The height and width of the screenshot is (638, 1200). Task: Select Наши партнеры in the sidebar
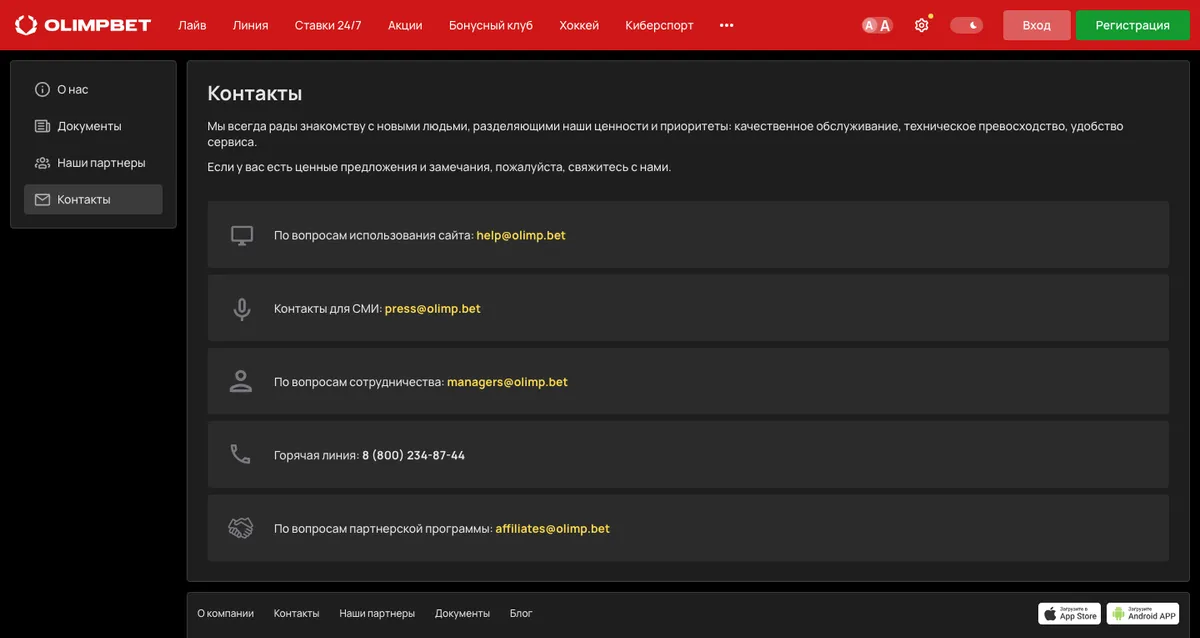93,162
